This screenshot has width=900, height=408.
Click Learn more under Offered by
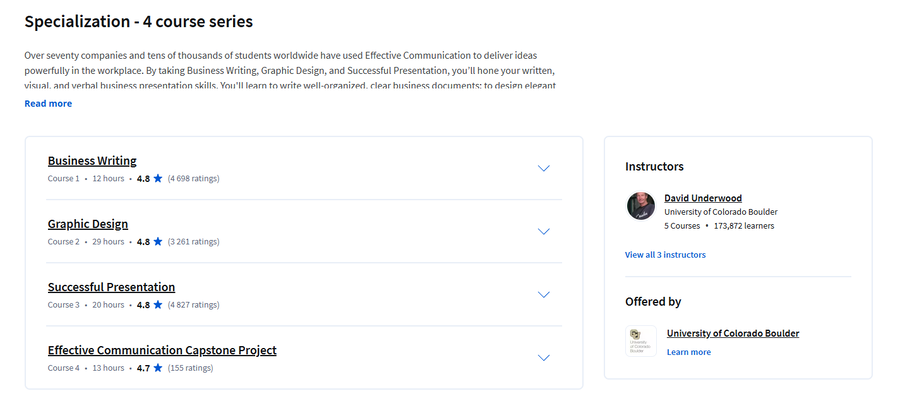point(689,352)
